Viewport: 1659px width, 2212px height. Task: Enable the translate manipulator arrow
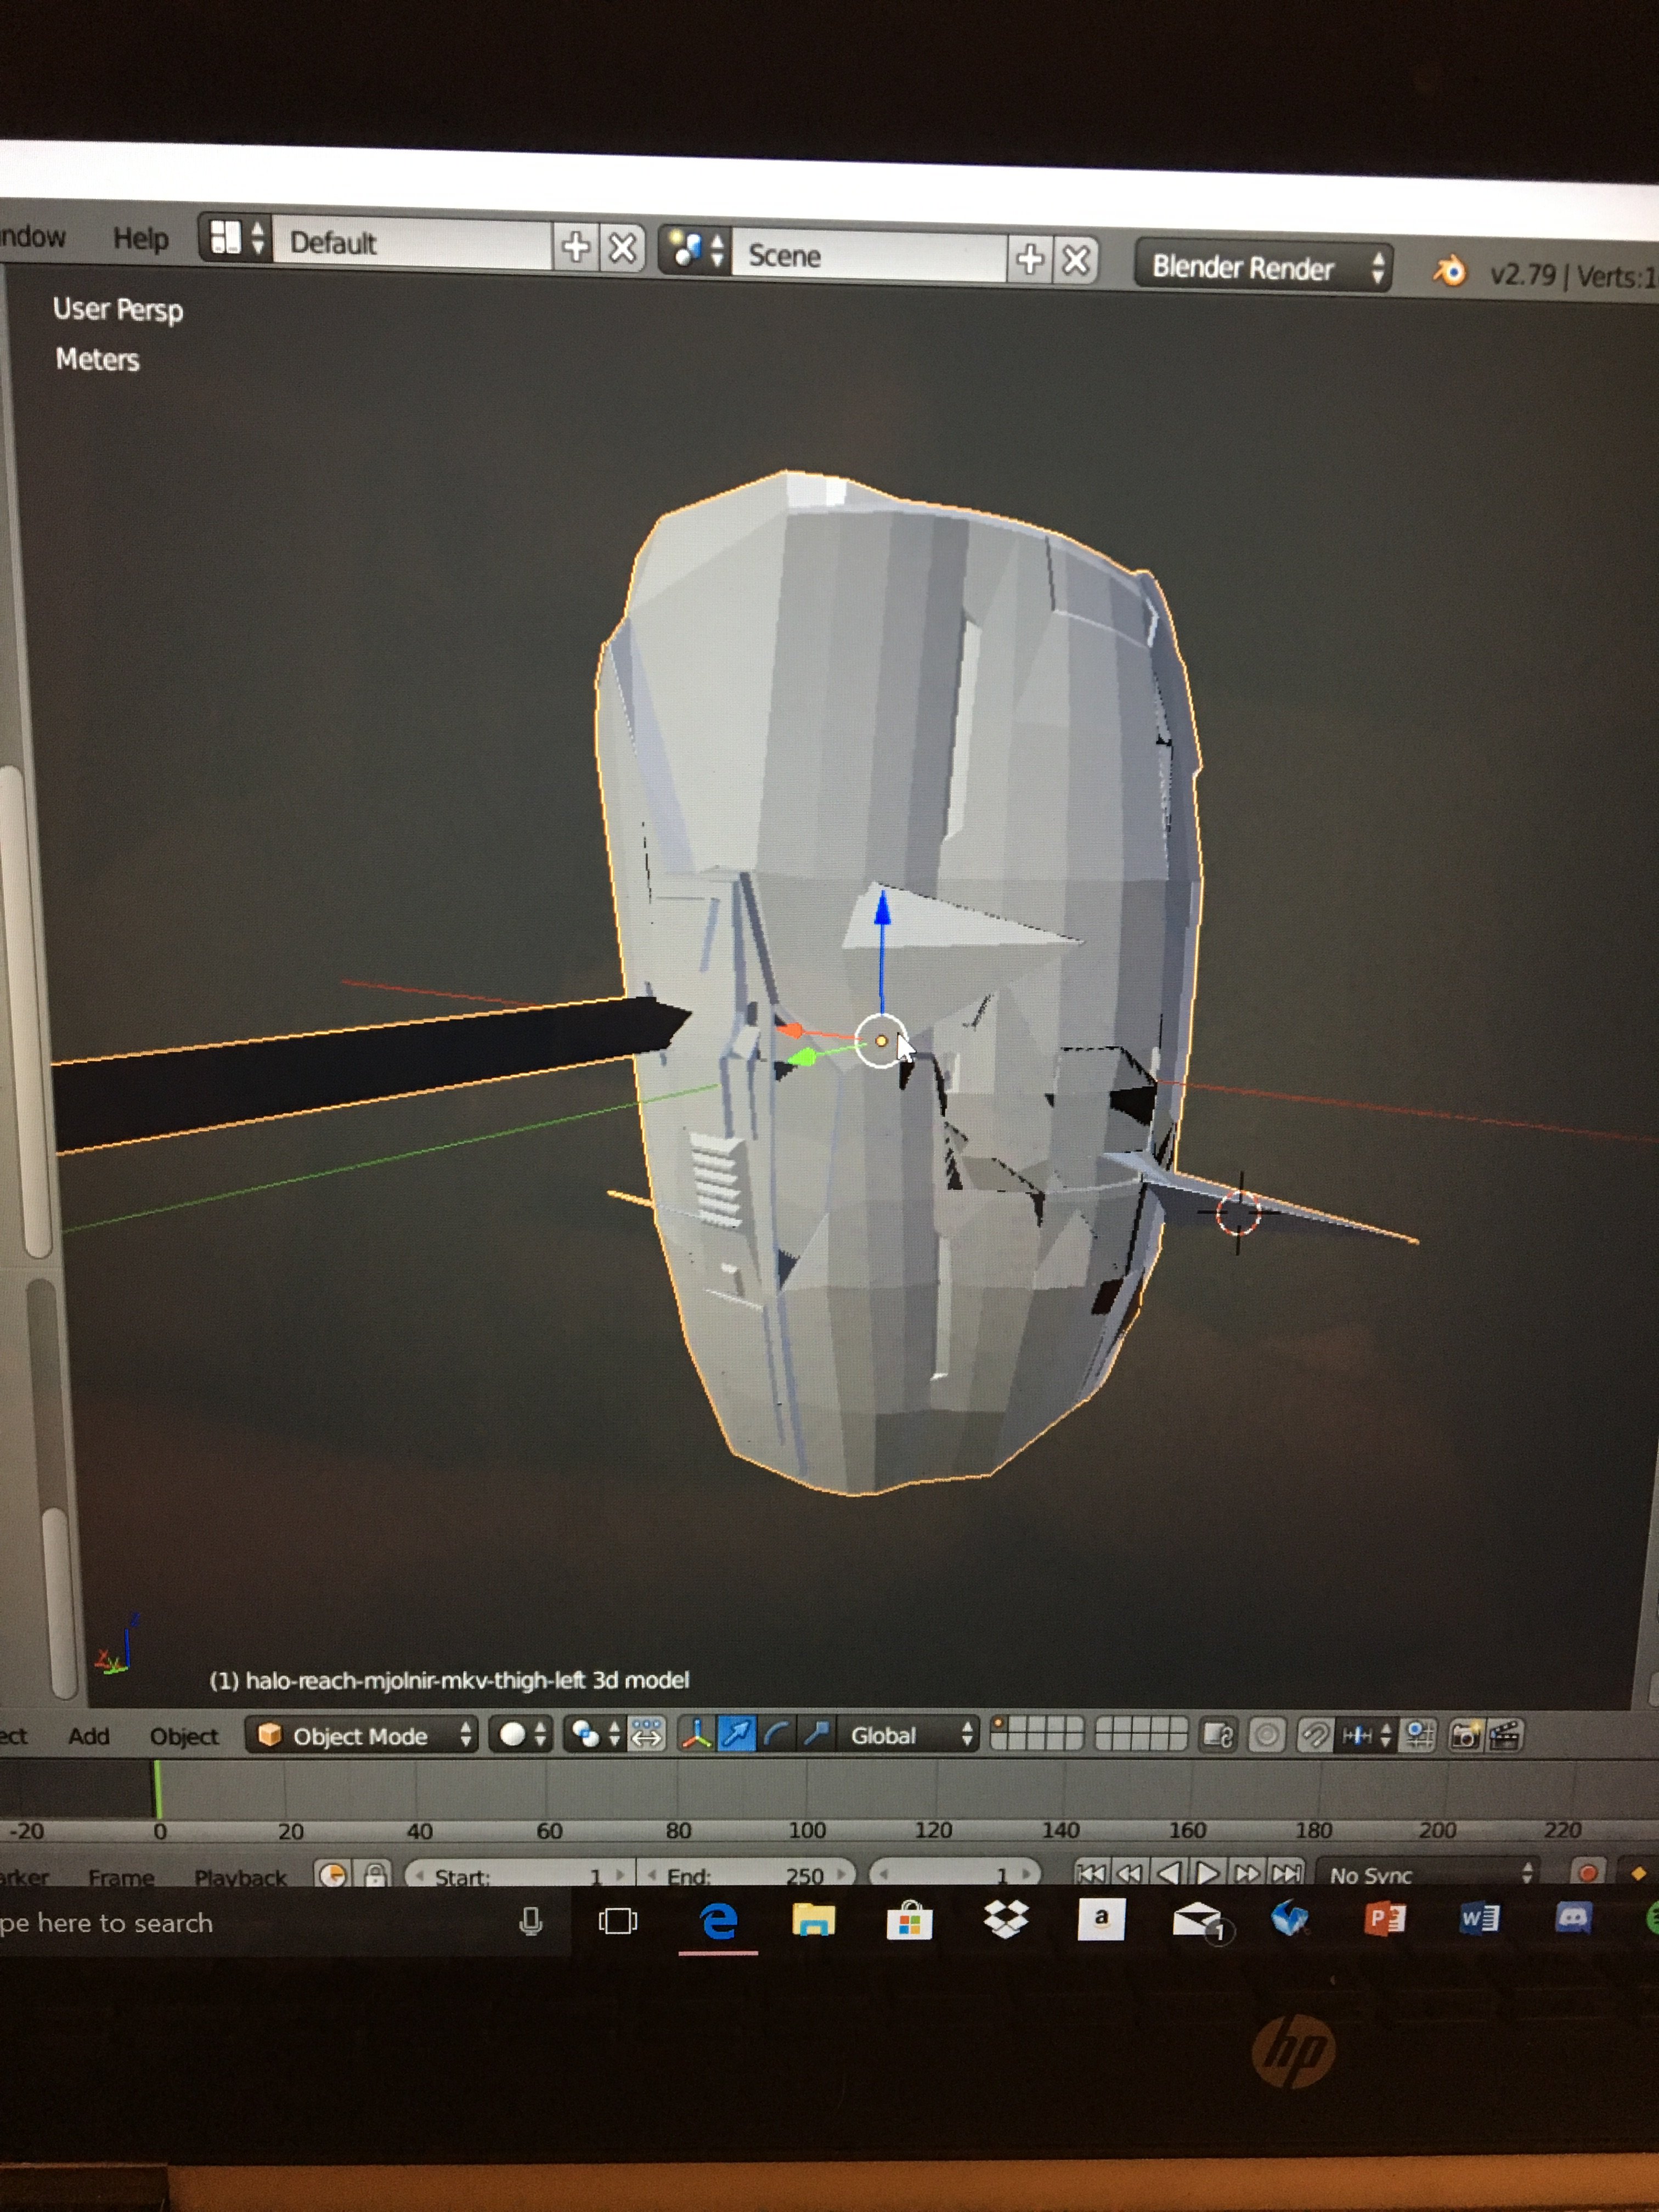pyautogui.click(x=736, y=1734)
